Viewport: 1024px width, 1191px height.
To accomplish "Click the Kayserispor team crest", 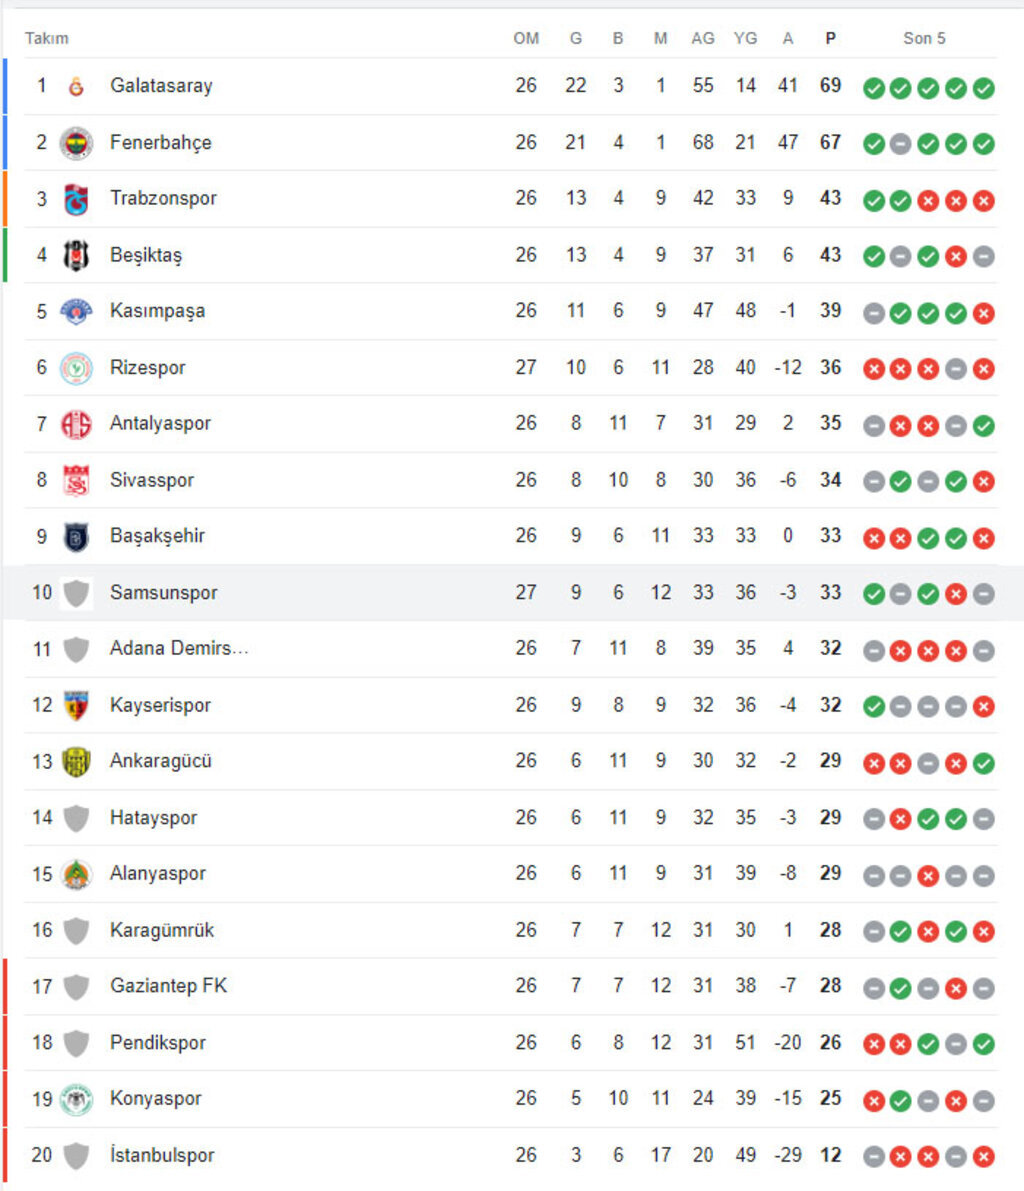I will [x=76, y=705].
